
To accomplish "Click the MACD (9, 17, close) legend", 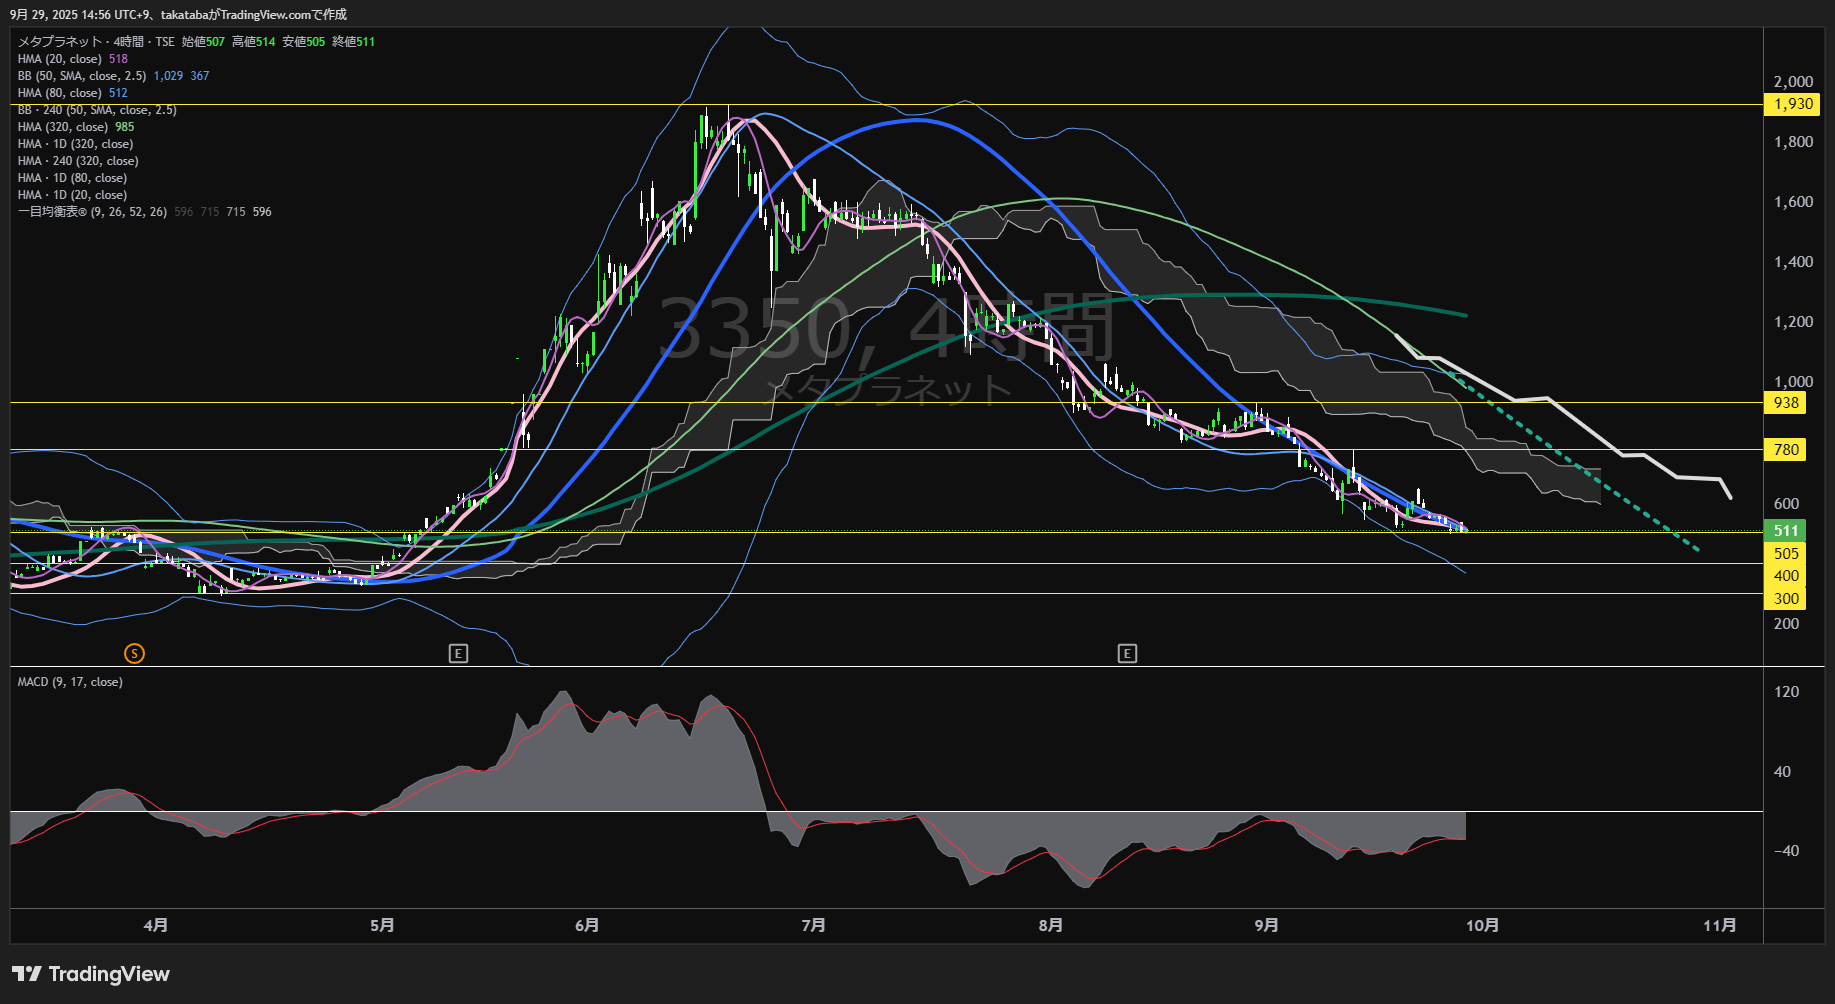I will pyautogui.click(x=70, y=682).
